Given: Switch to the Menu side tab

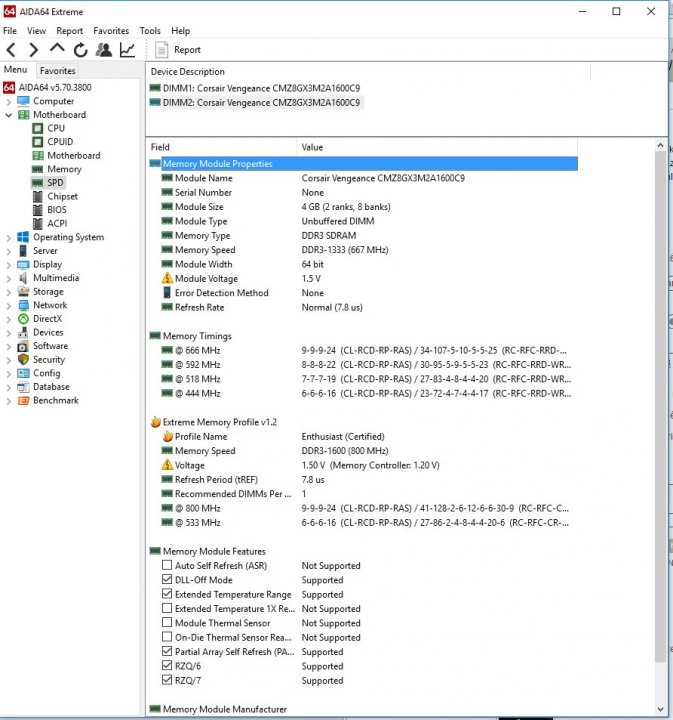Looking at the screenshot, I should coord(16,69).
